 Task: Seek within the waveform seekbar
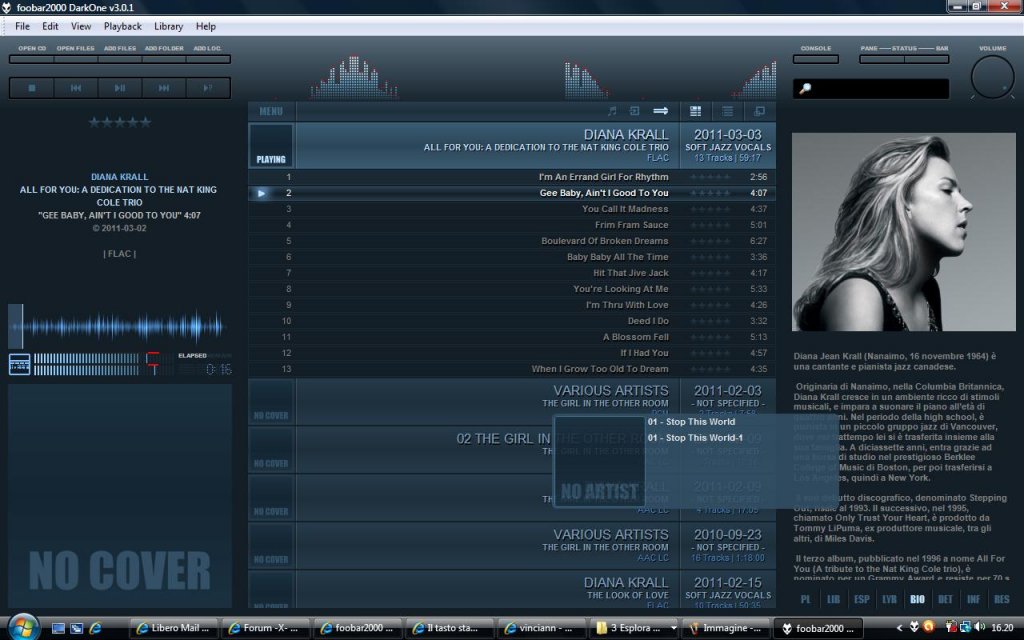click(119, 326)
